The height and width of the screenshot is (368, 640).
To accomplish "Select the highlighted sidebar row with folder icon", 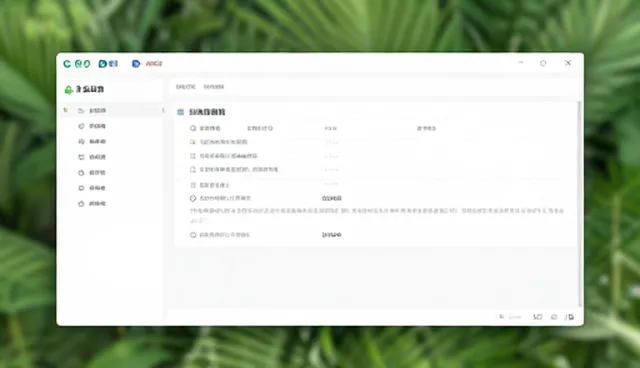I will click(x=112, y=111).
